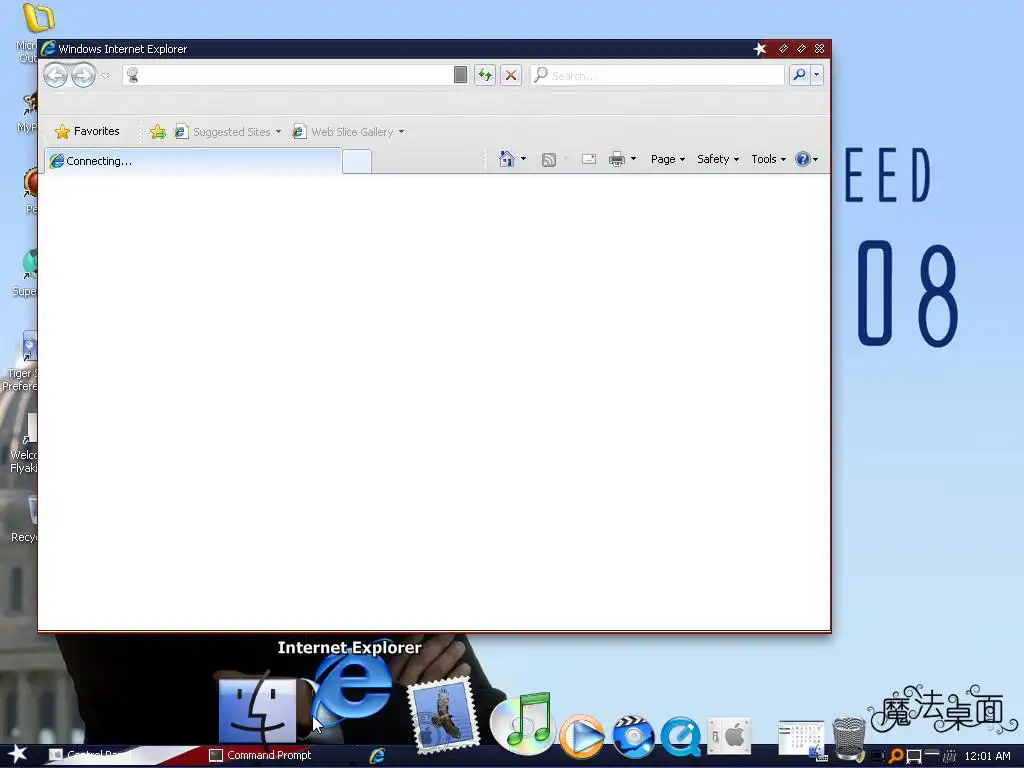This screenshot has width=1024, height=768.
Task: Open the address bar history dropdown
Action: pos(460,75)
